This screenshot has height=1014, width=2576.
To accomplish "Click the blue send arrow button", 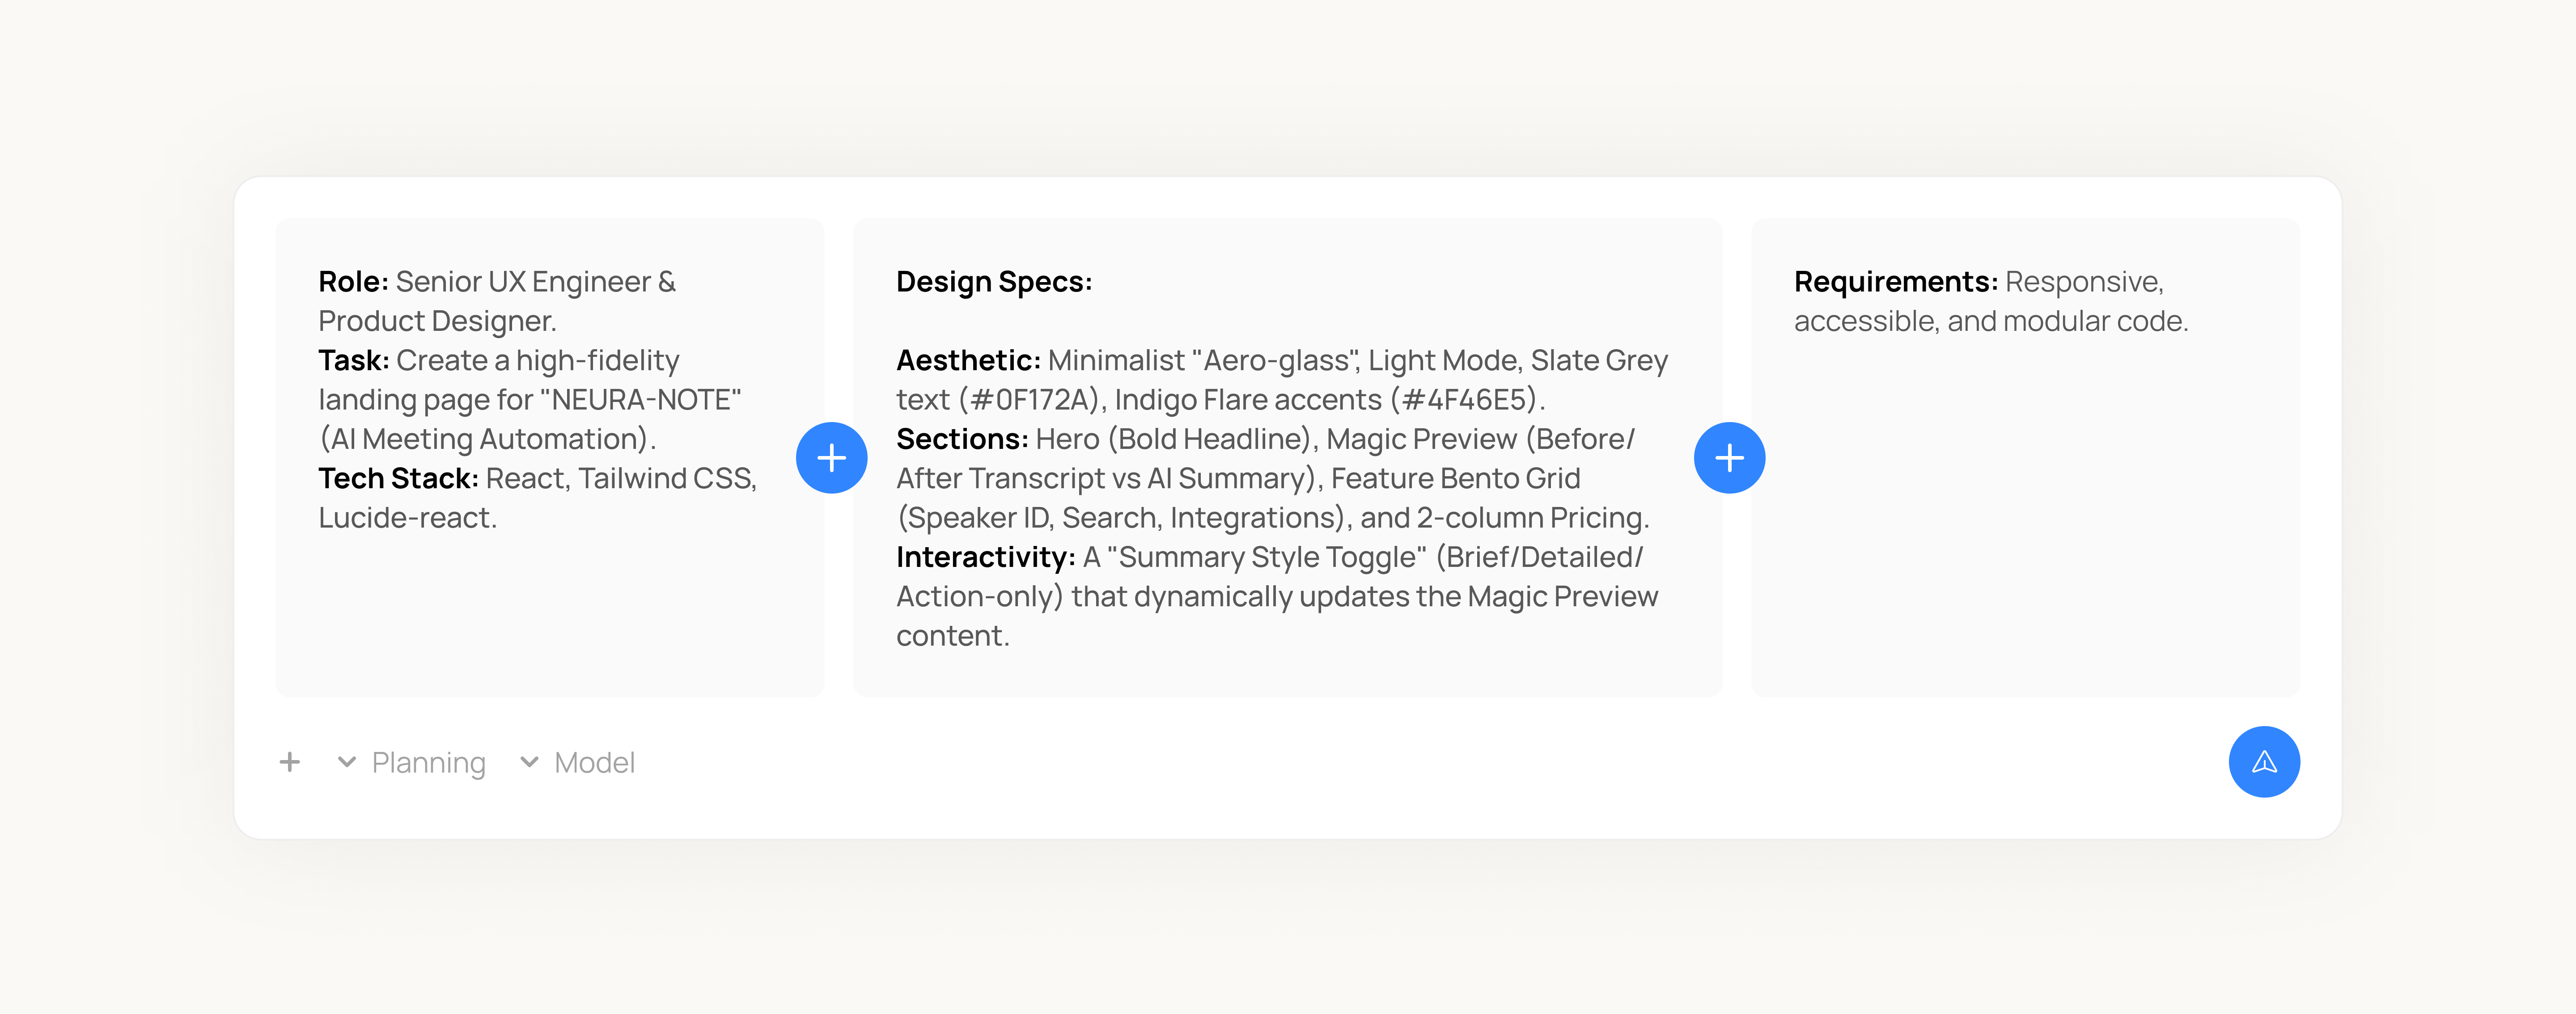I will click(x=2263, y=762).
